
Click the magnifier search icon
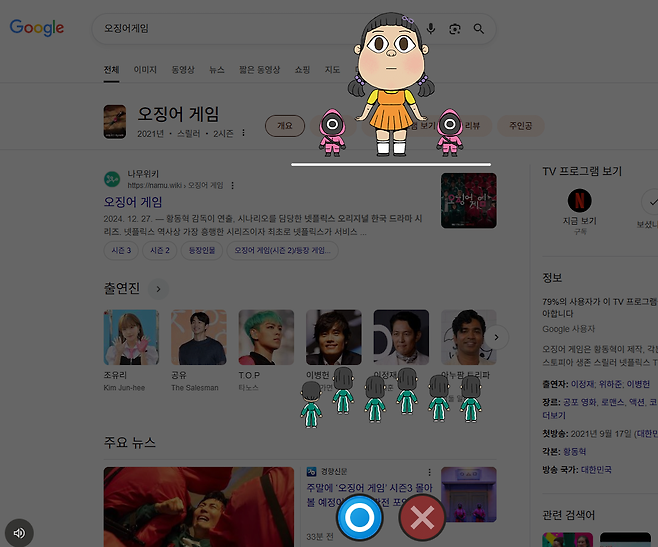coord(479,29)
